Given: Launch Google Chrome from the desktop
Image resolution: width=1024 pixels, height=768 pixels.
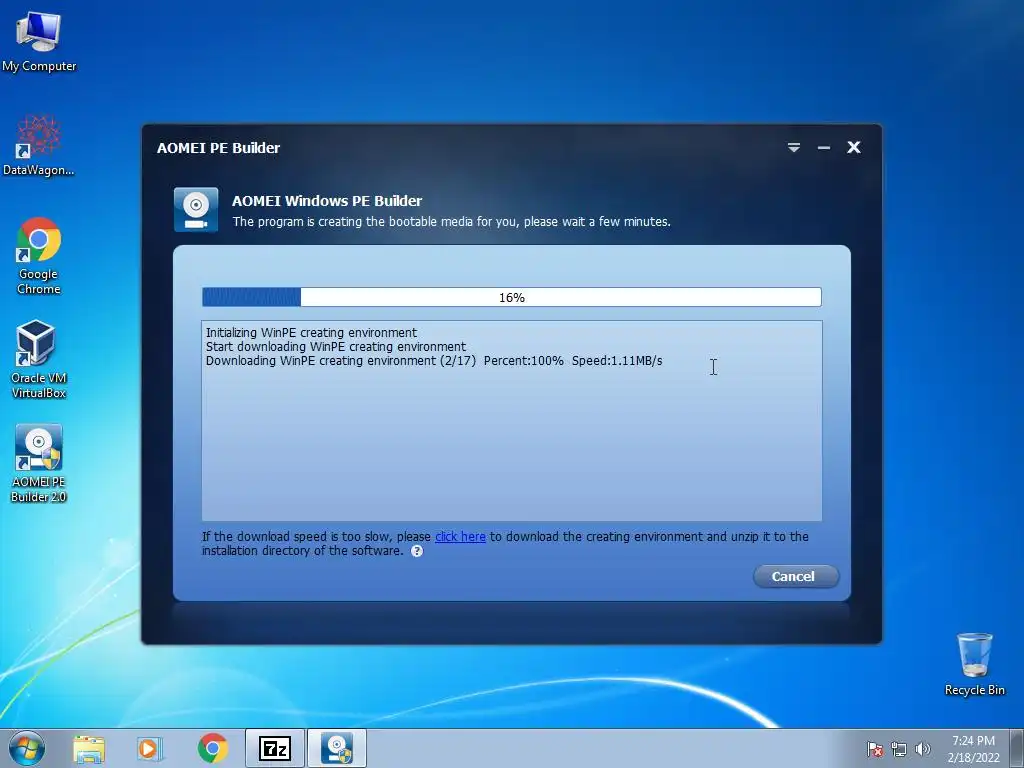Looking at the screenshot, I should coord(39,255).
